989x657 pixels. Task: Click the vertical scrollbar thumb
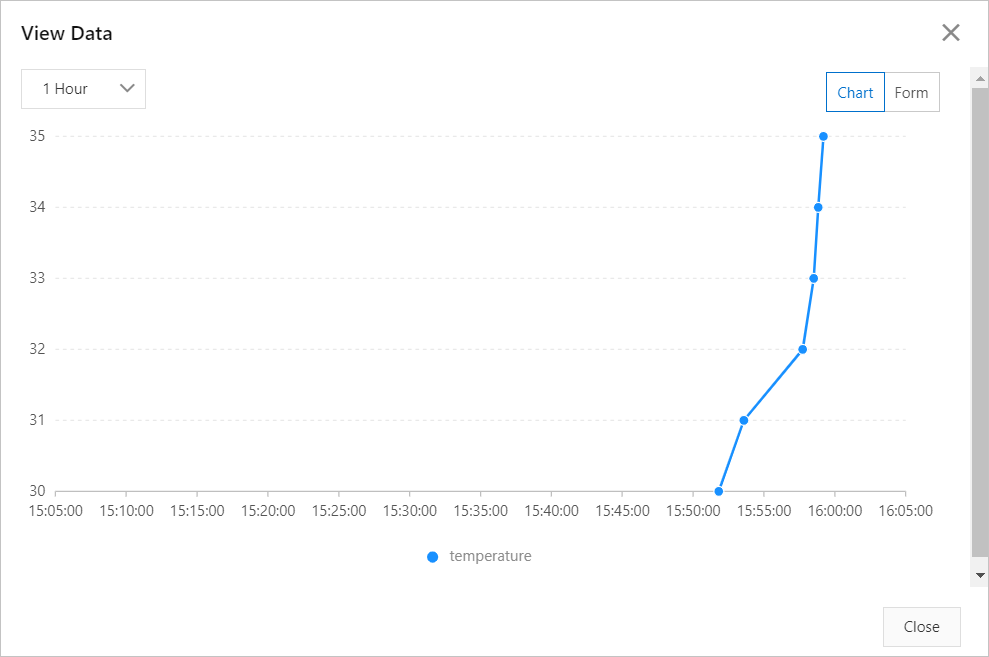coord(980,322)
